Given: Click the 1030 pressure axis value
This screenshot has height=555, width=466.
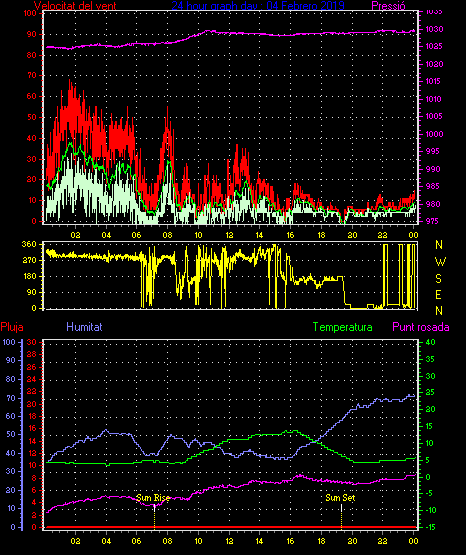Looking at the screenshot, I should (x=434, y=29).
